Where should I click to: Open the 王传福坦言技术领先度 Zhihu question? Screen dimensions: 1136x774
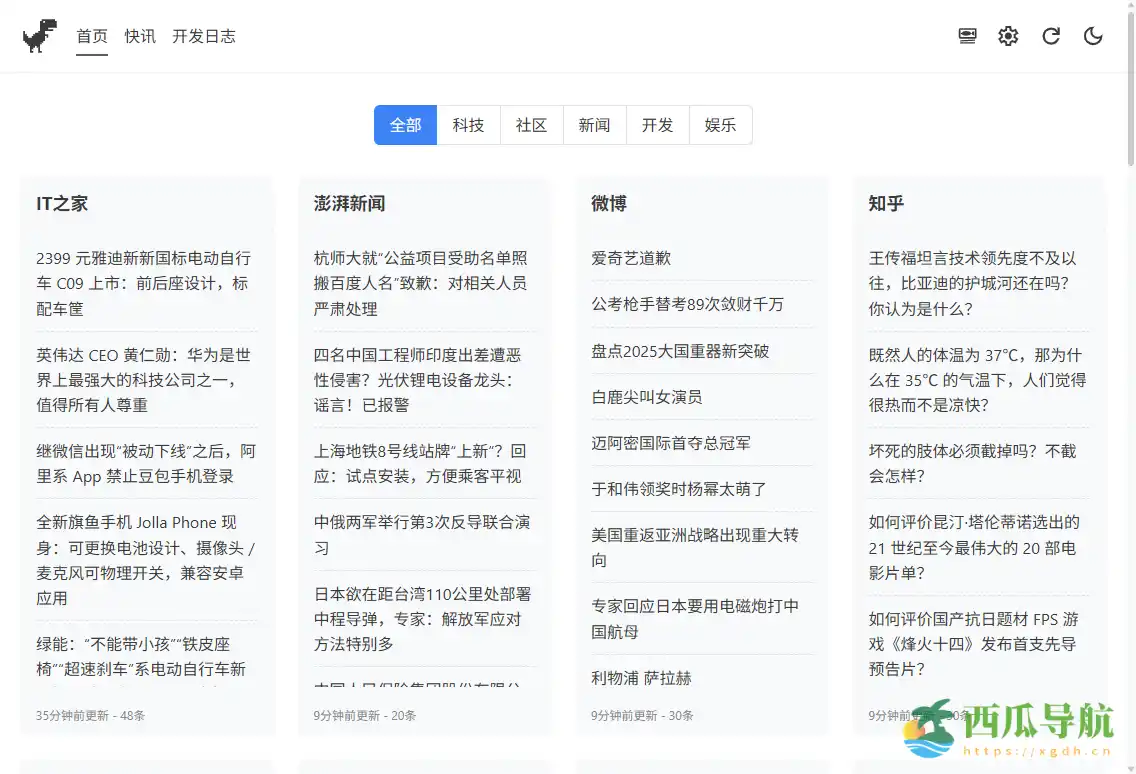click(975, 282)
